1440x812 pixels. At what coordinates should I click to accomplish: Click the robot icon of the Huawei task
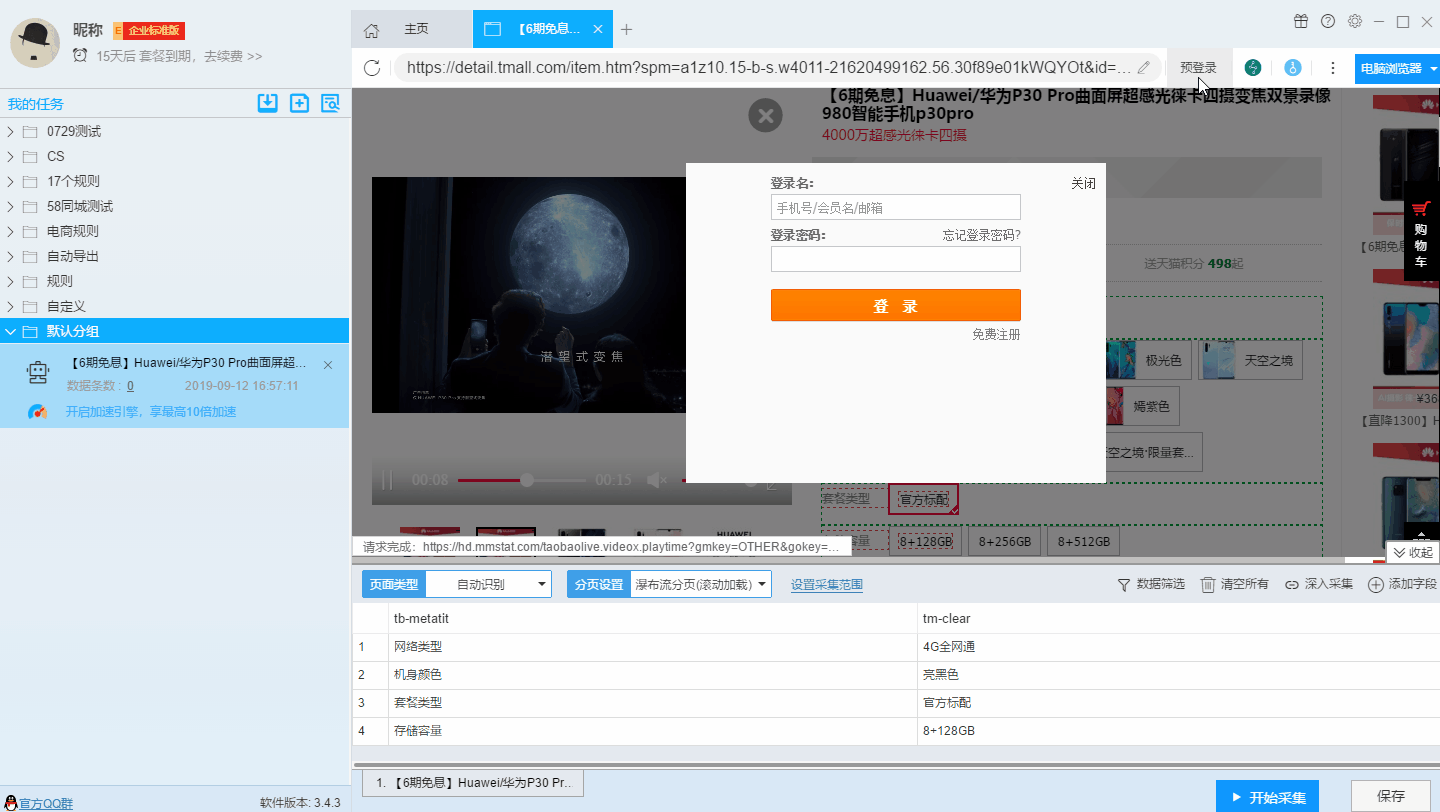click(38, 373)
